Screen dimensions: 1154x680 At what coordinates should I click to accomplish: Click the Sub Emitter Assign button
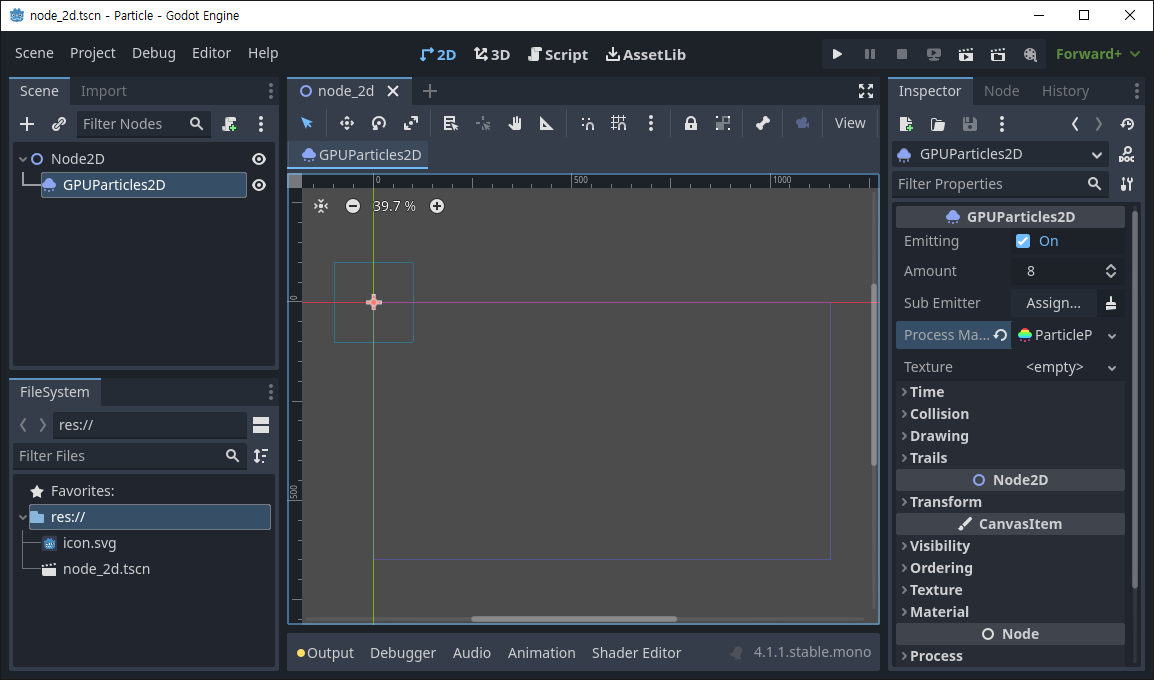pos(1053,303)
